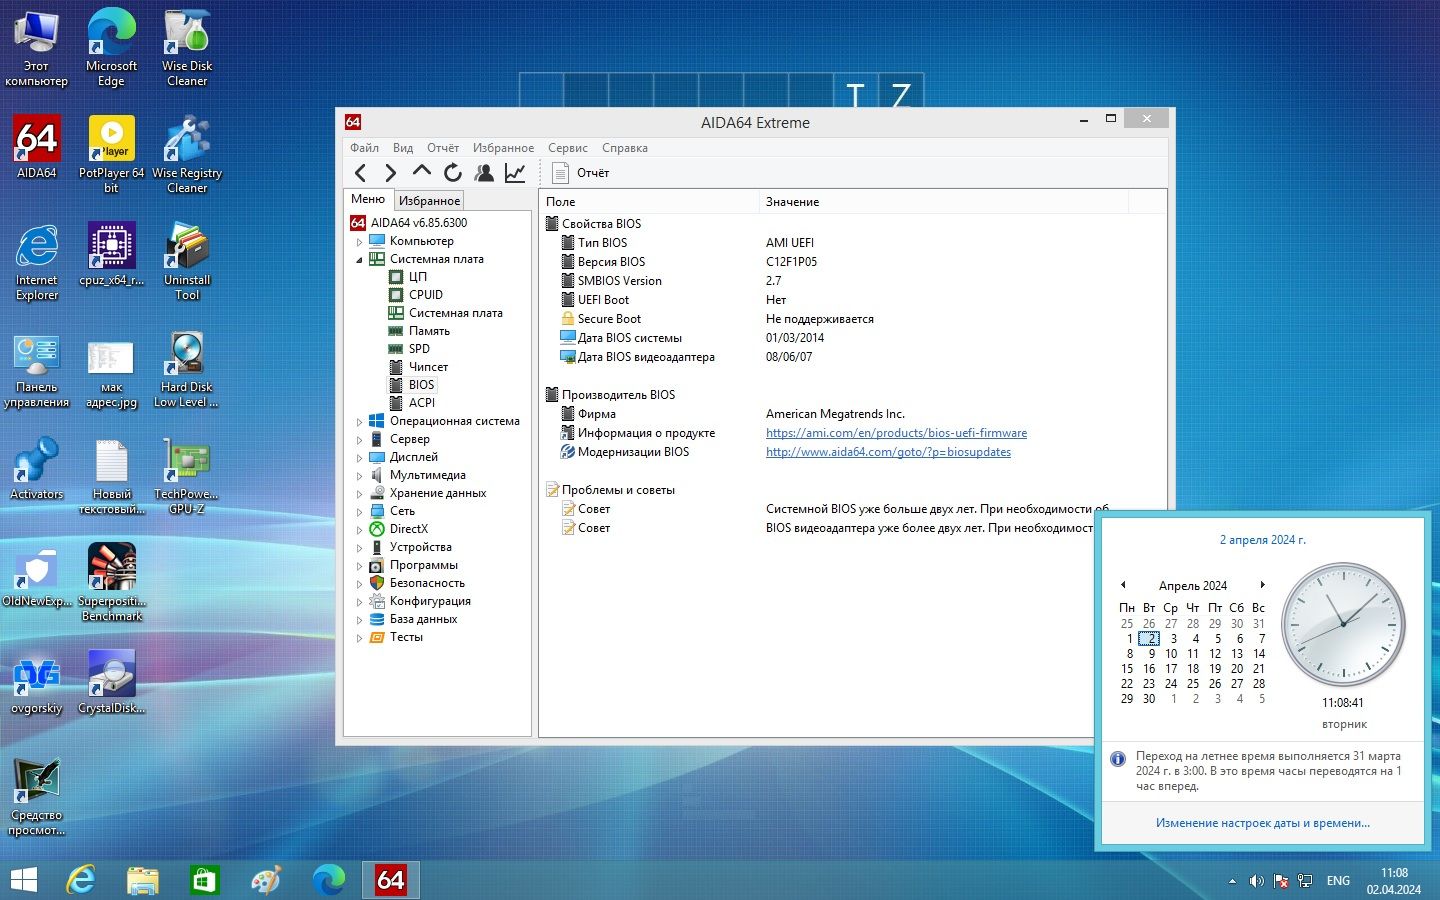Click the next month arrow in calendar

tap(1262, 585)
